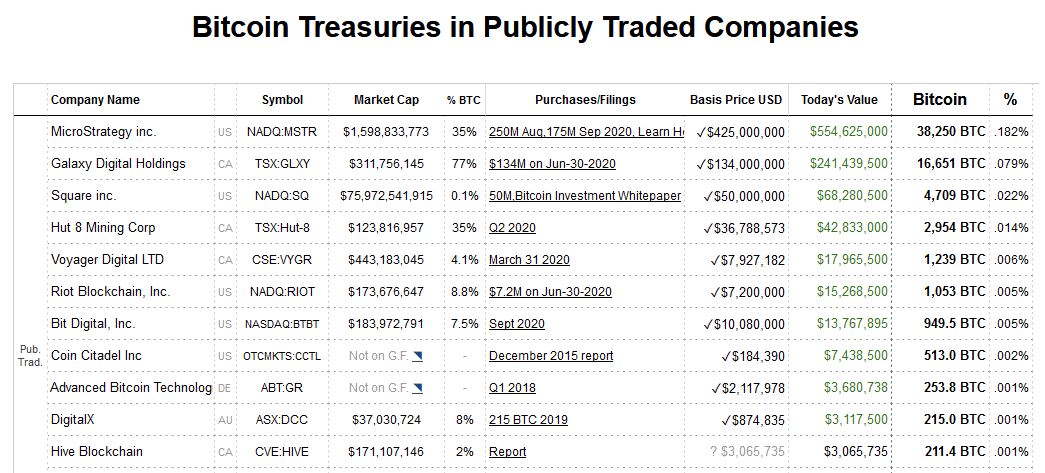1045x473 pixels.
Task: Open Bit Digital's Sept 2020 filing link
Action: click(516, 324)
